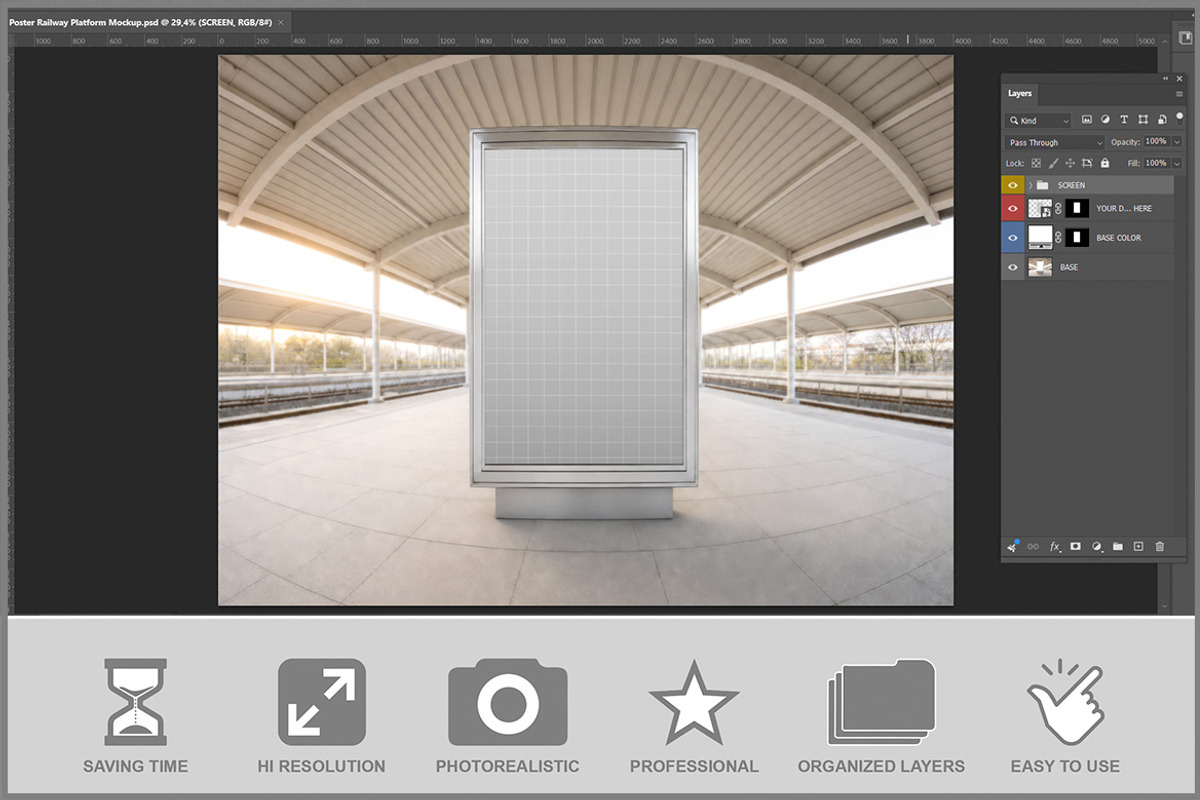Select the Layers panel tab

[x=1020, y=94]
